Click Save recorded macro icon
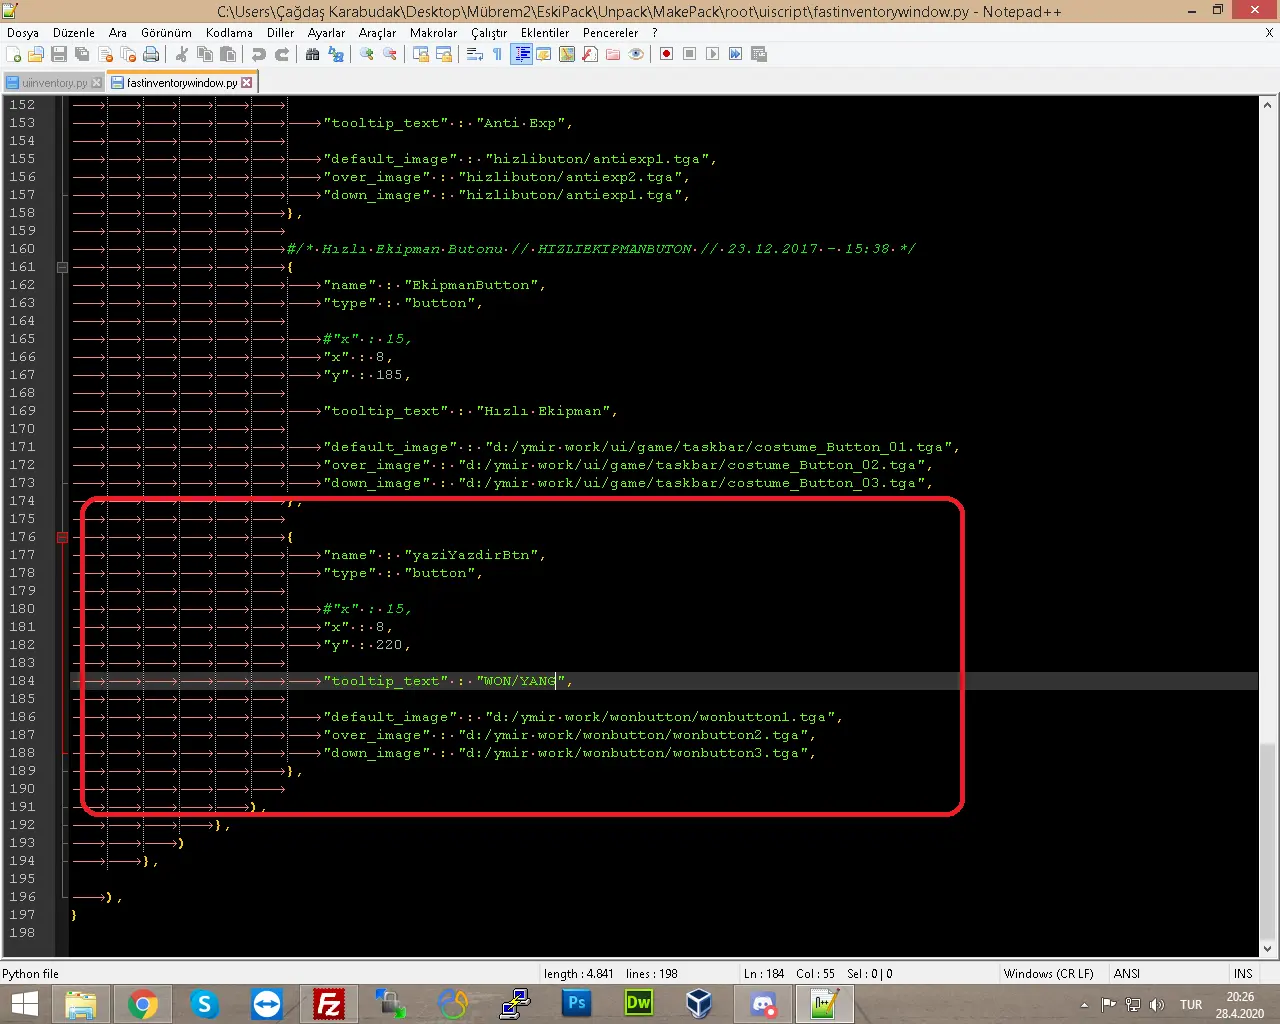Viewport: 1280px width, 1024px height. (759, 54)
